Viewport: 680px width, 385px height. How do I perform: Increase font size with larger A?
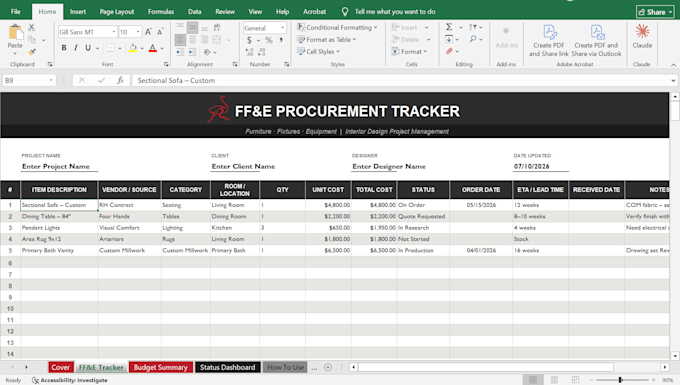[x=148, y=32]
